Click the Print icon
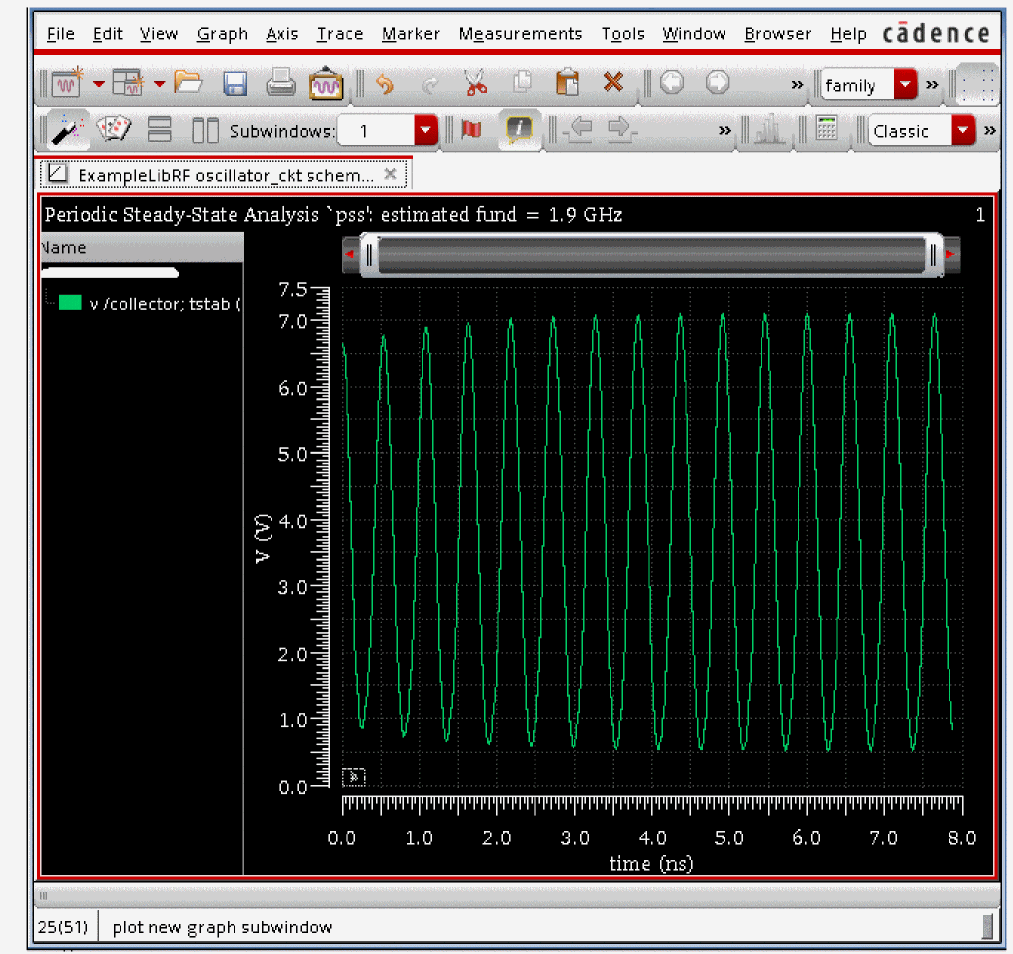The width and height of the screenshot is (1013, 954). (x=280, y=84)
